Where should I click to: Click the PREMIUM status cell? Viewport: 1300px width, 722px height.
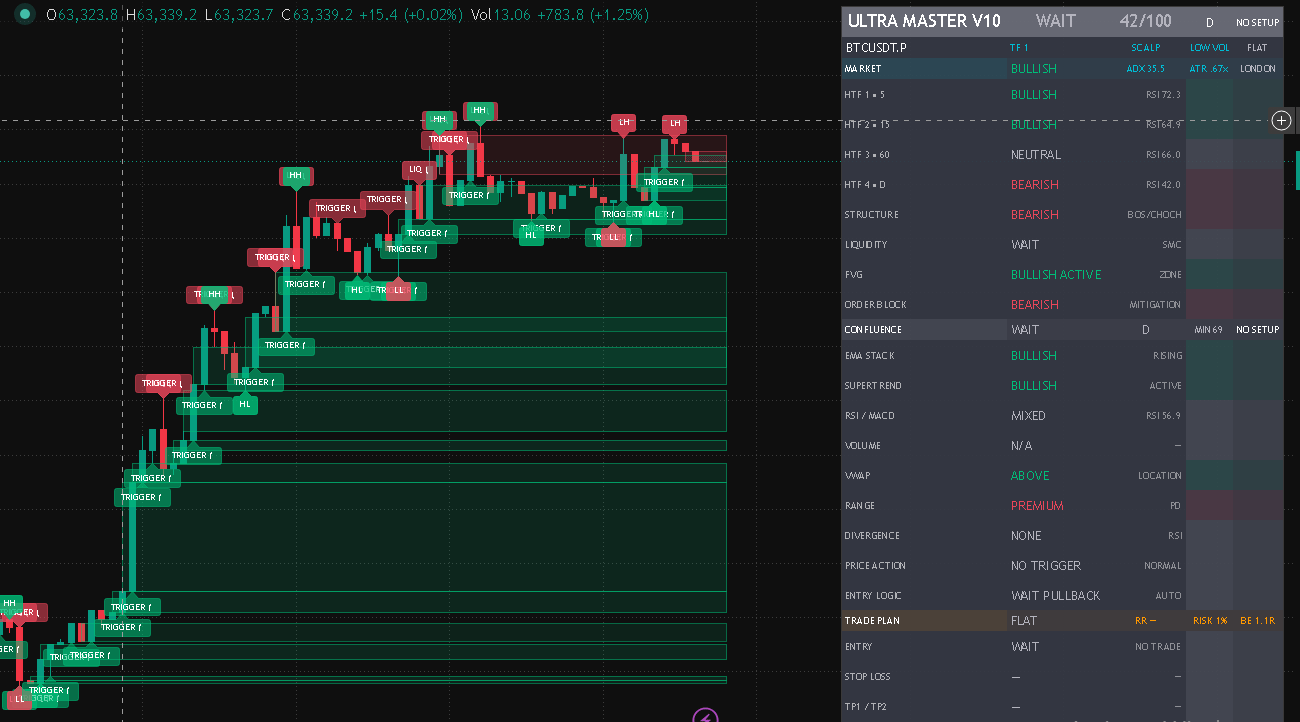(1037, 506)
